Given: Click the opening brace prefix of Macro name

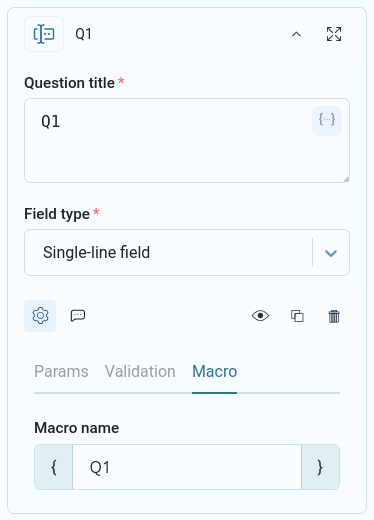Looking at the screenshot, I should (x=54, y=467).
